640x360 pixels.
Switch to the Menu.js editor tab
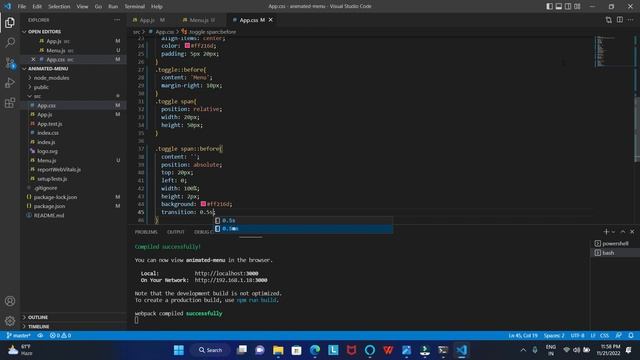(200, 20)
